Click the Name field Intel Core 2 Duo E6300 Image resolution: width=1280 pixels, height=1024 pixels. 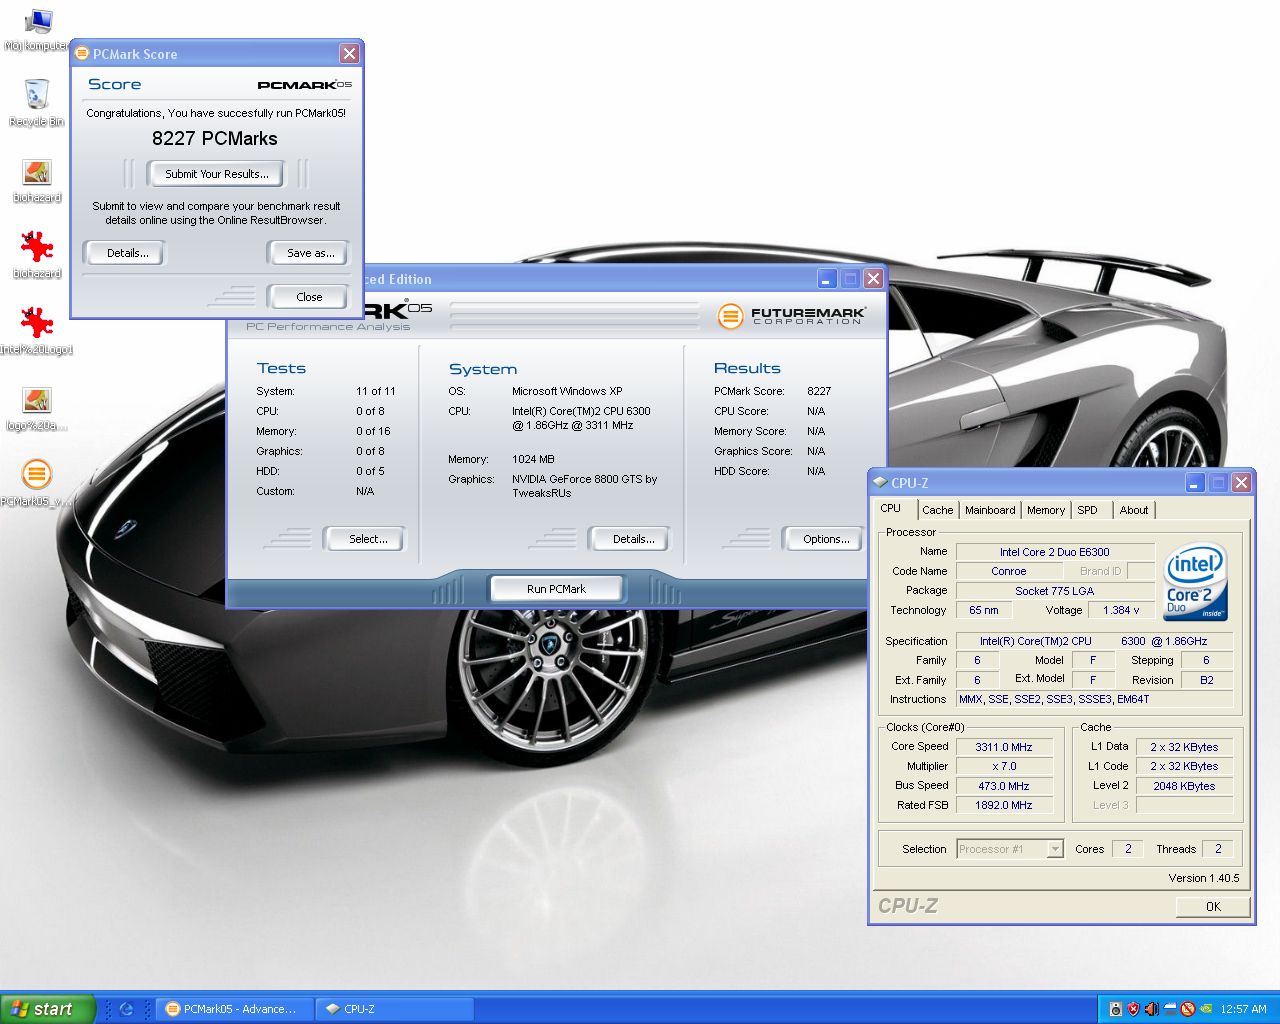point(1055,552)
